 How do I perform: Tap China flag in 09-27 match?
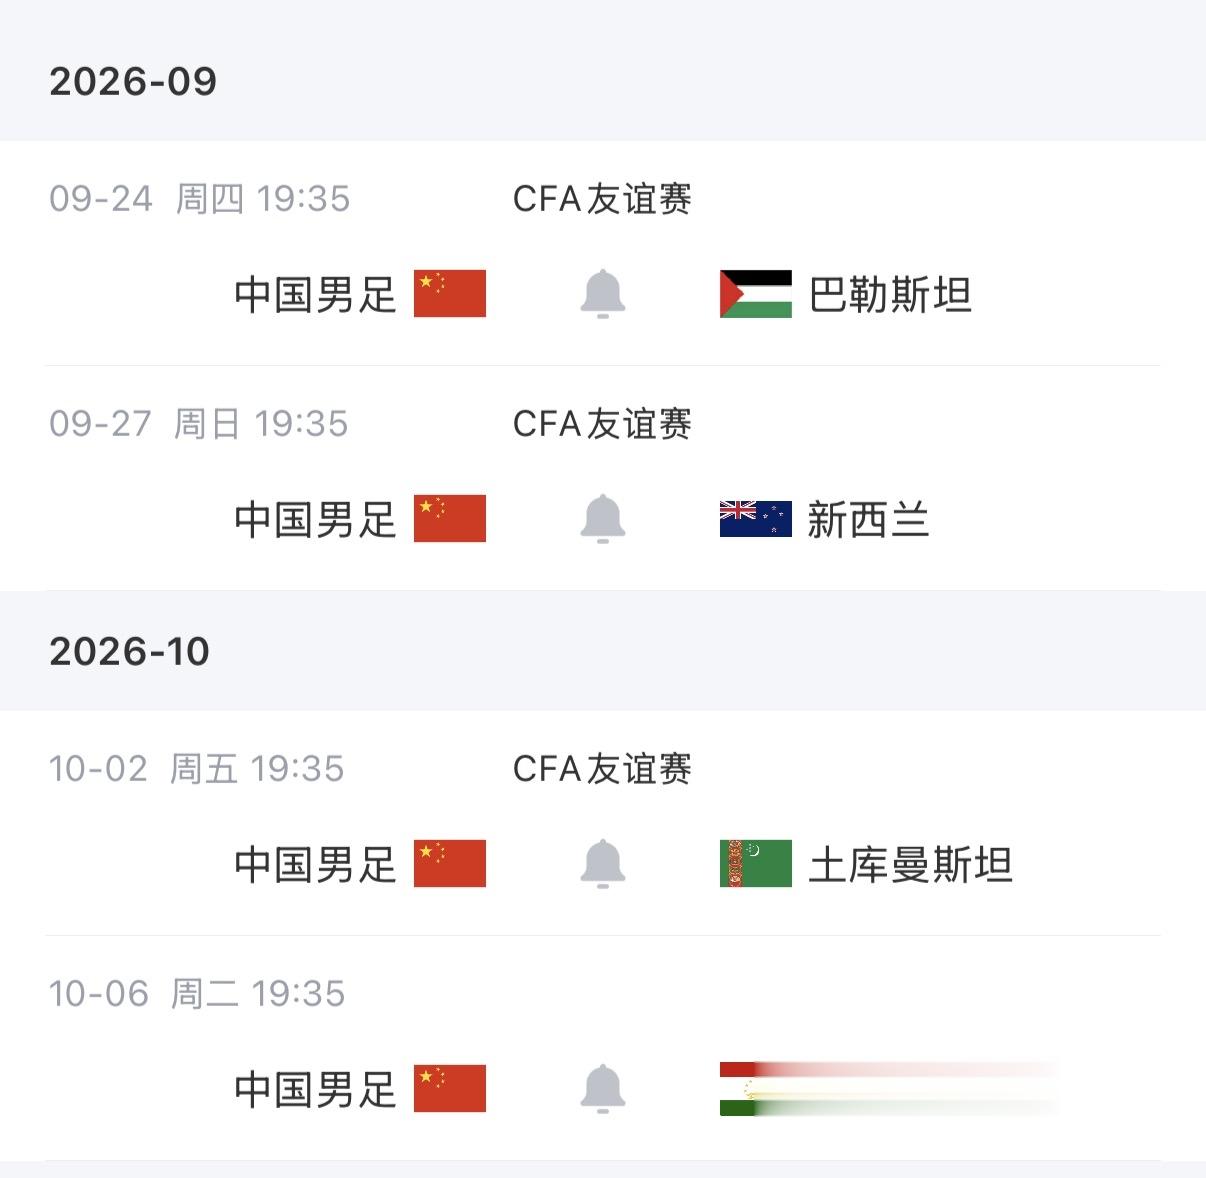click(450, 519)
